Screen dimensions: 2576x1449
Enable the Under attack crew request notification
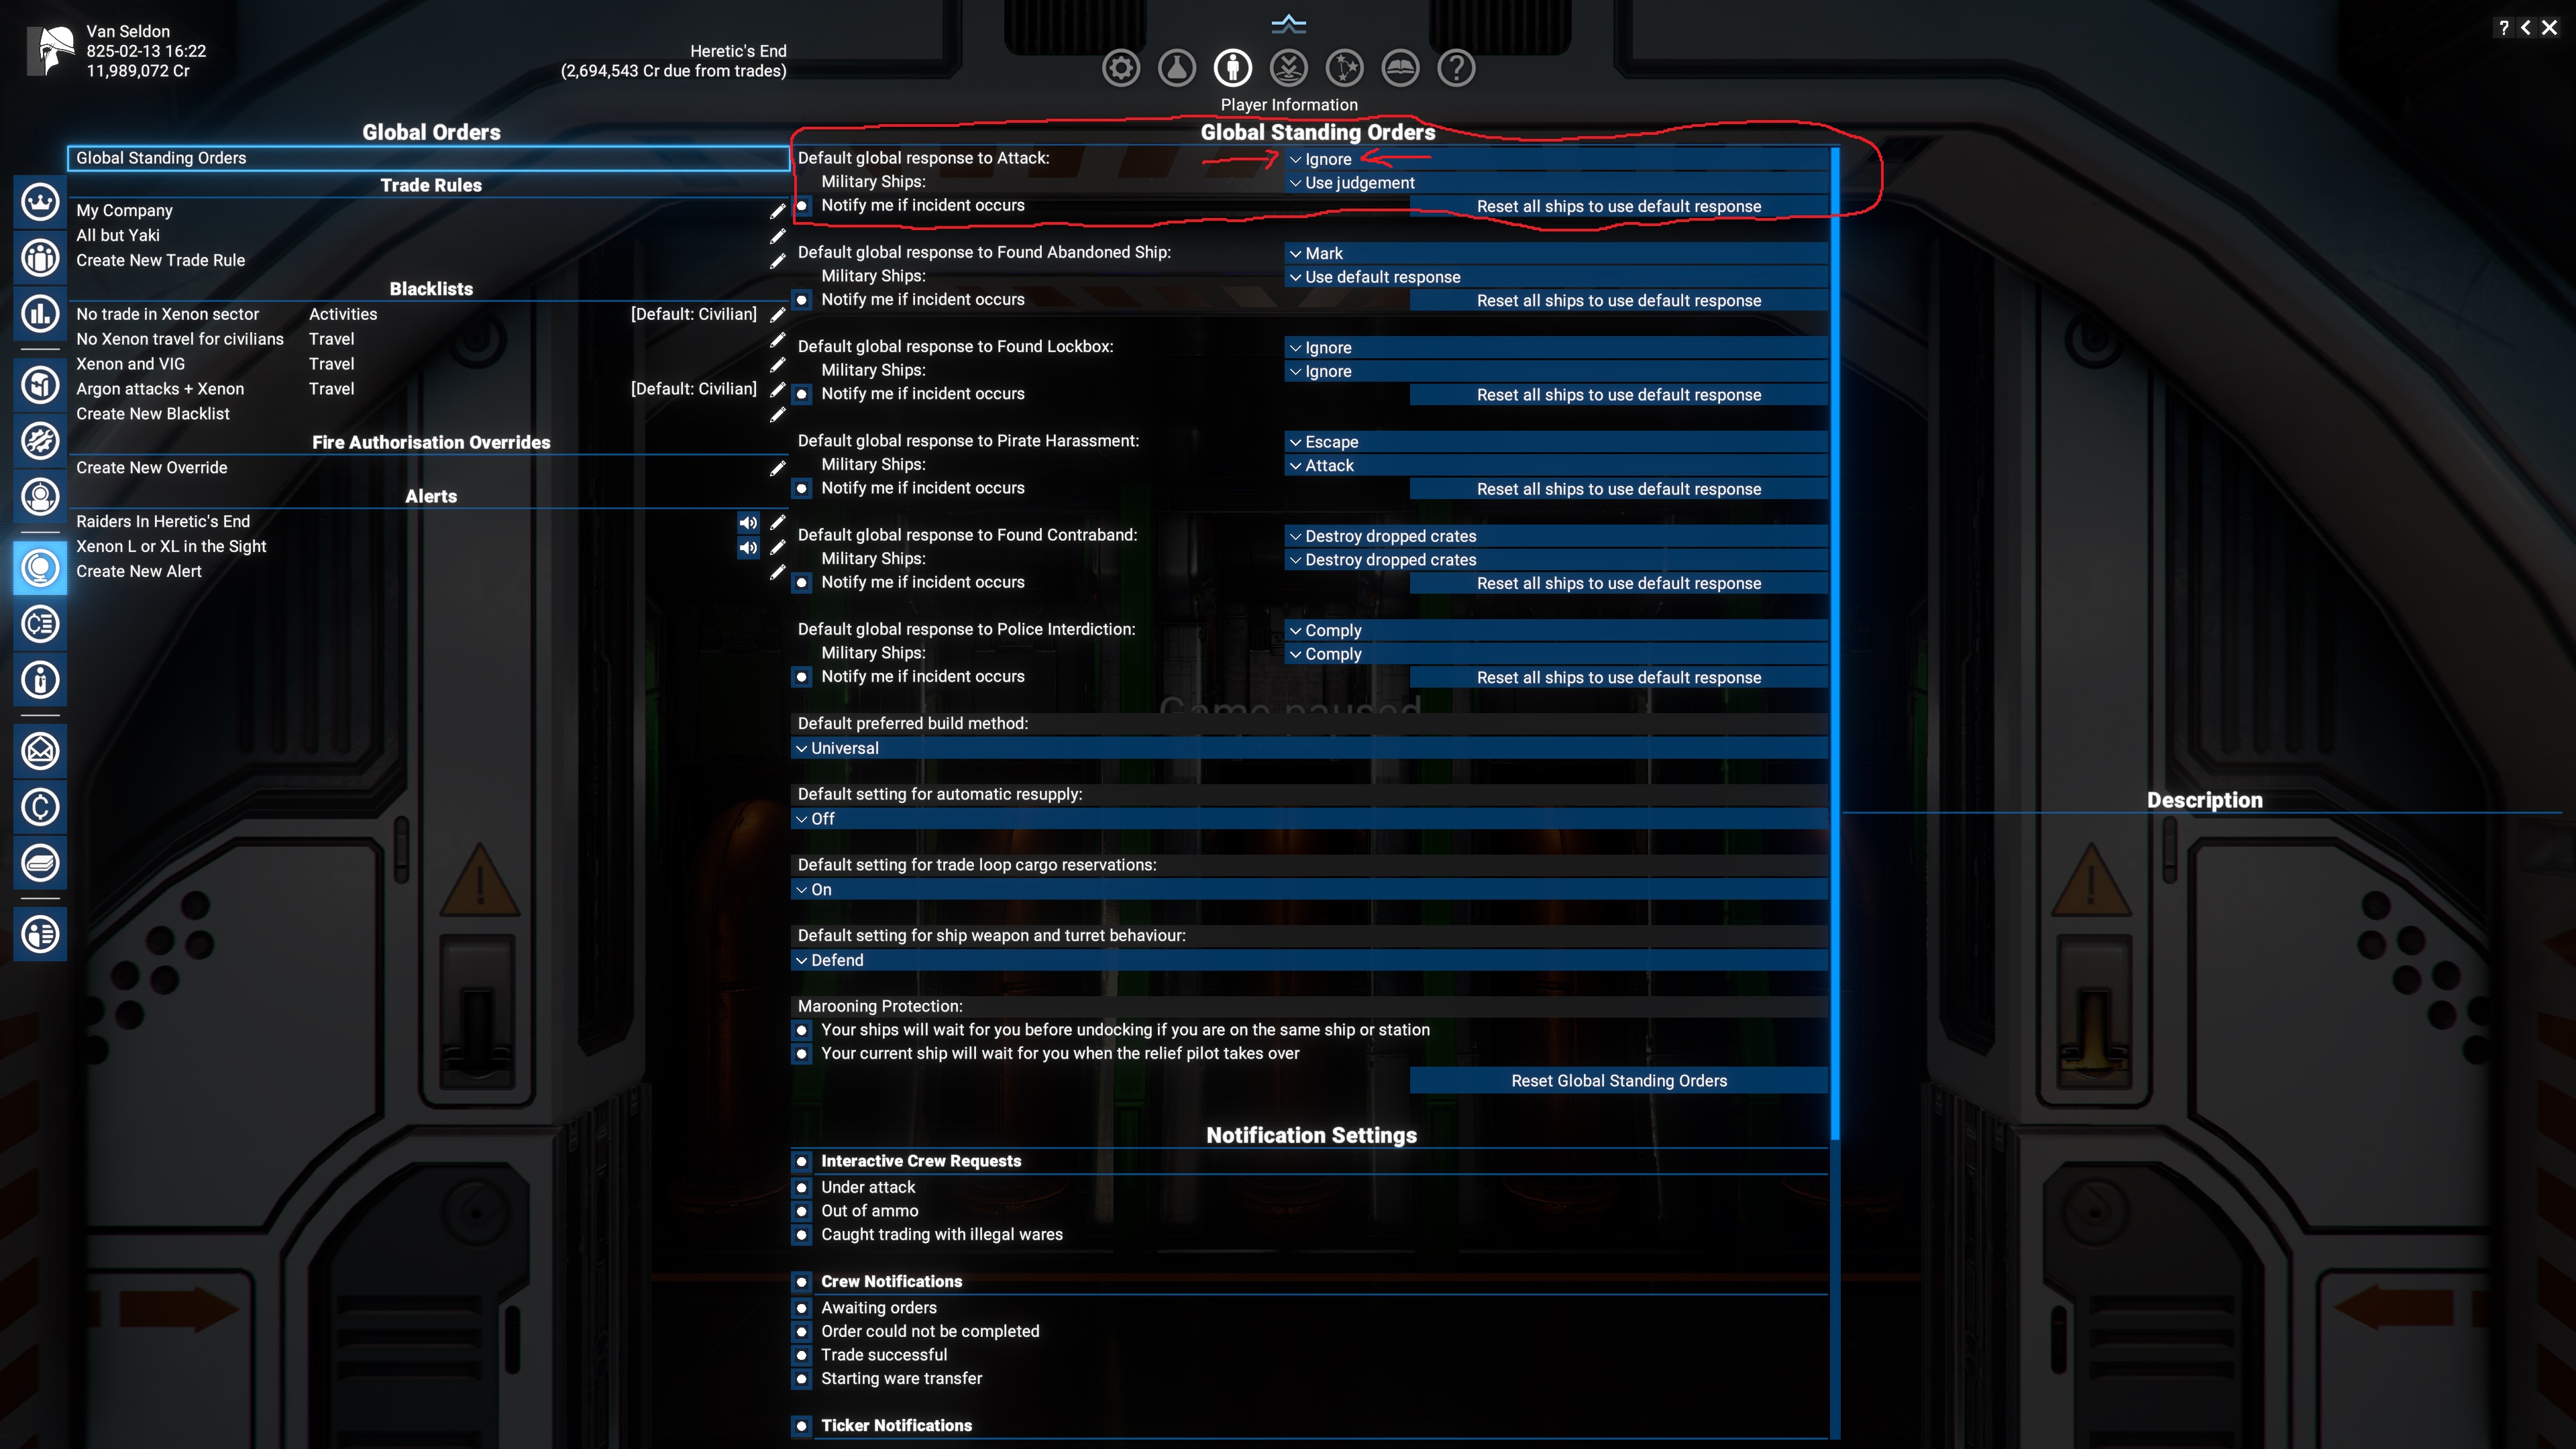(x=802, y=1187)
